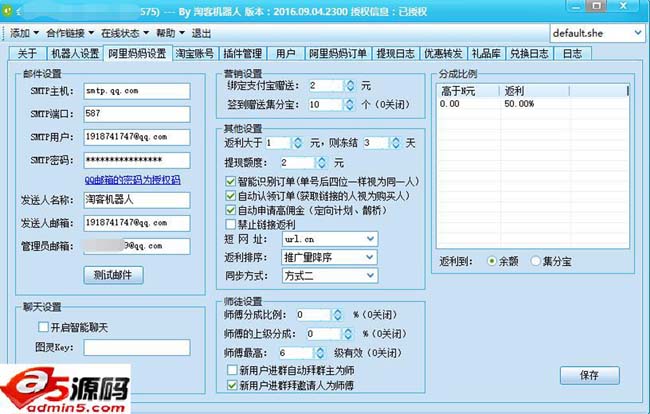Viewport: 650px width, 414px height.
Task: Adjust the 签到赠送集分宝 spinner arrows
Action: 350,104
